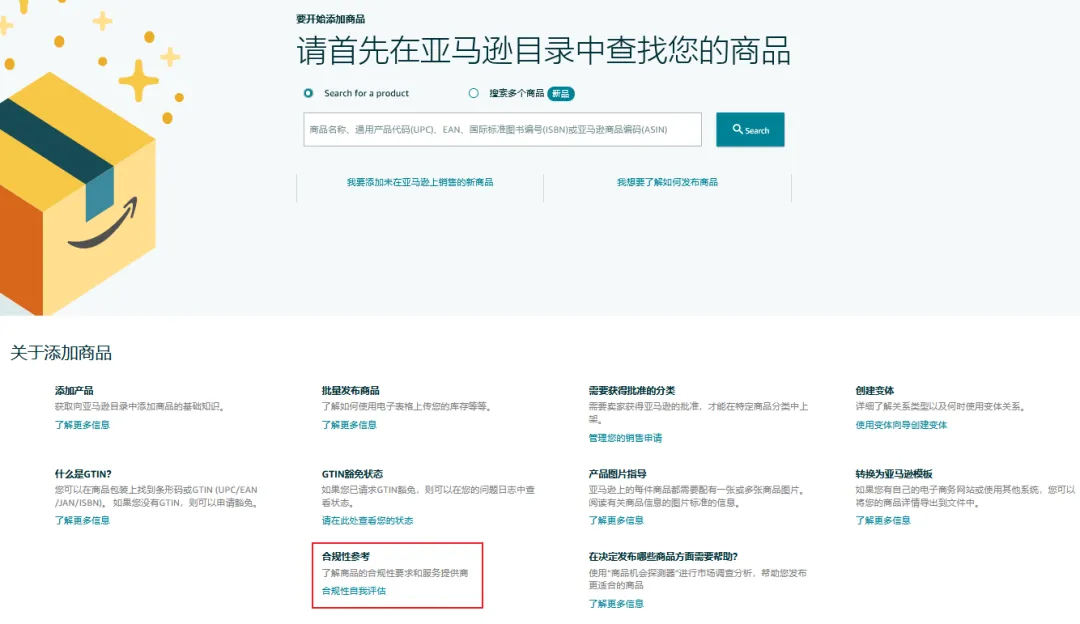Open 管理您的销售申请 link
The image size is (1080, 624).
(x=625, y=438)
